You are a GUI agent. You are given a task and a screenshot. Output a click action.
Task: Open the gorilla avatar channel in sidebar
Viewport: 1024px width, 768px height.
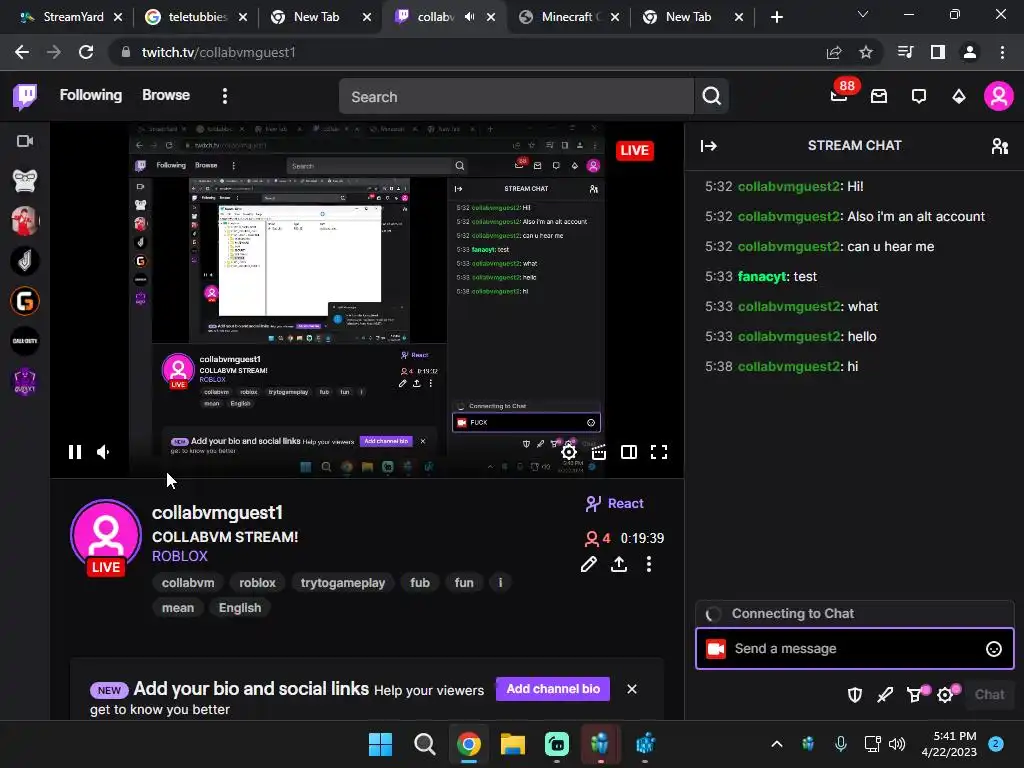[x=25, y=181]
